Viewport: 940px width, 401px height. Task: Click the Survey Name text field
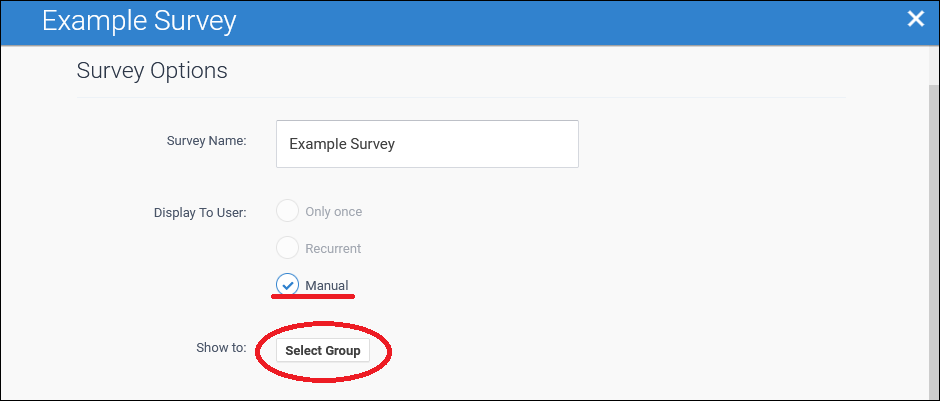click(427, 144)
